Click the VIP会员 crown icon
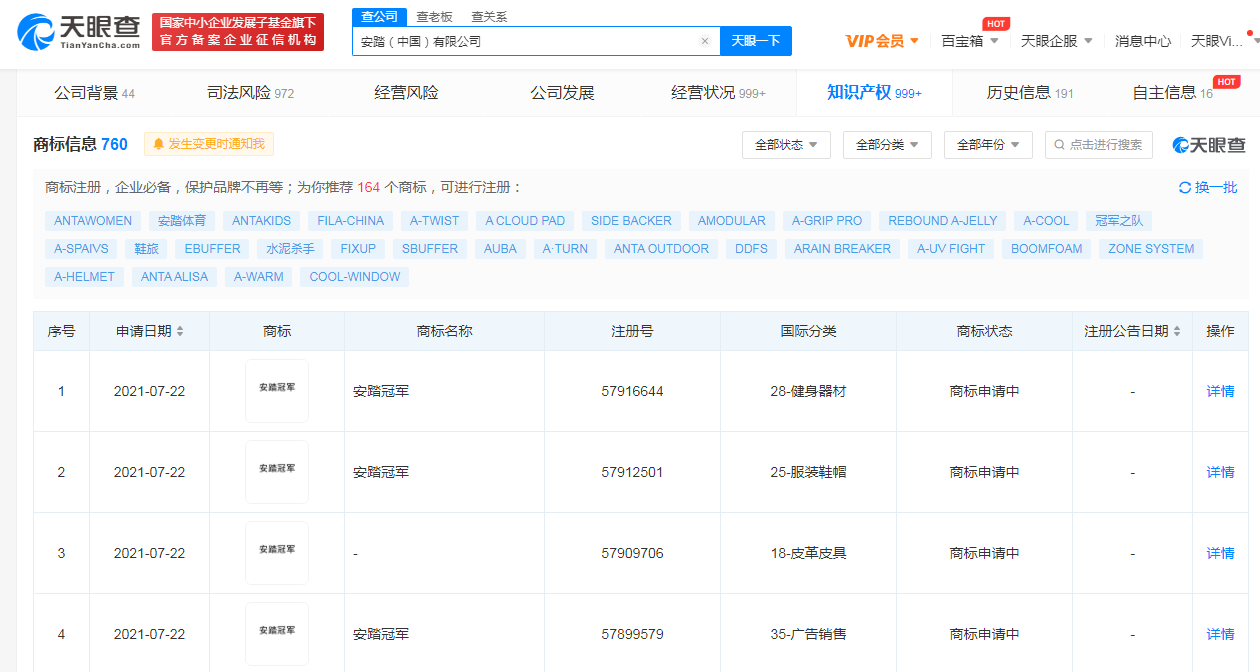This screenshot has height=672, width=1260. tap(857, 41)
